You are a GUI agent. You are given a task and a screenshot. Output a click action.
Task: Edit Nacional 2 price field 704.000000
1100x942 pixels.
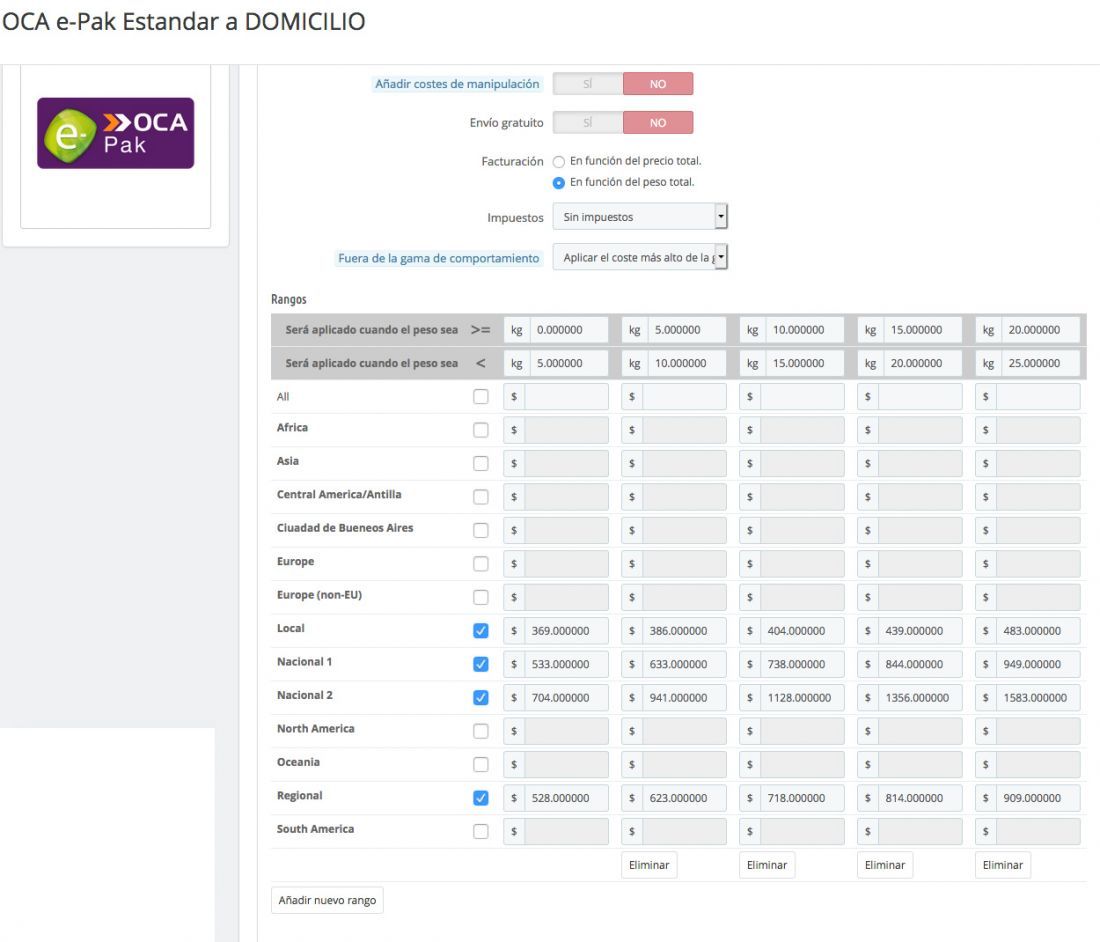[566, 698]
